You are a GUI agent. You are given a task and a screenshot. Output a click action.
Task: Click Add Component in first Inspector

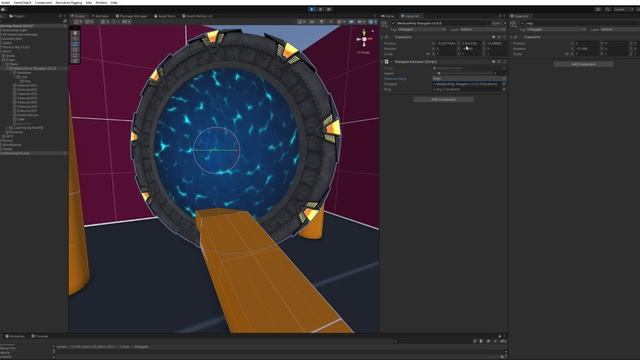pyautogui.click(x=443, y=99)
